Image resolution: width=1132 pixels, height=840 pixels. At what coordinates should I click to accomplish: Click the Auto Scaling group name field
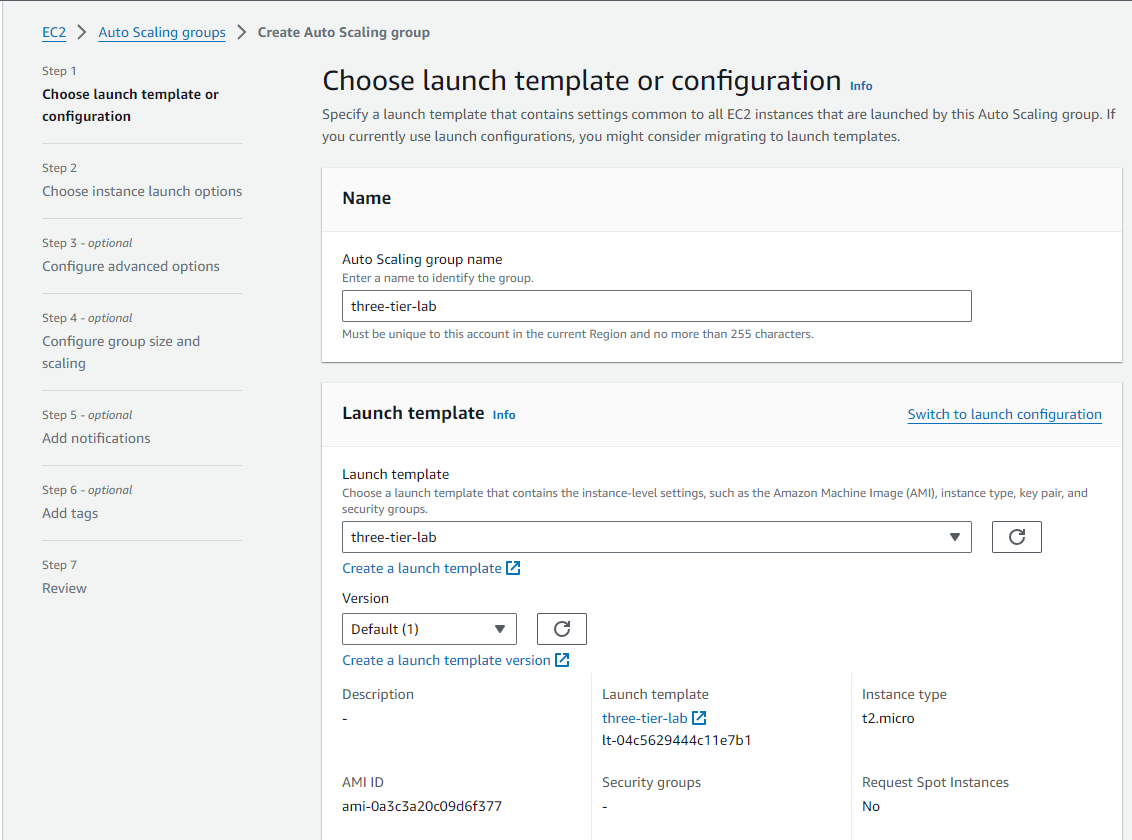pos(656,306)
